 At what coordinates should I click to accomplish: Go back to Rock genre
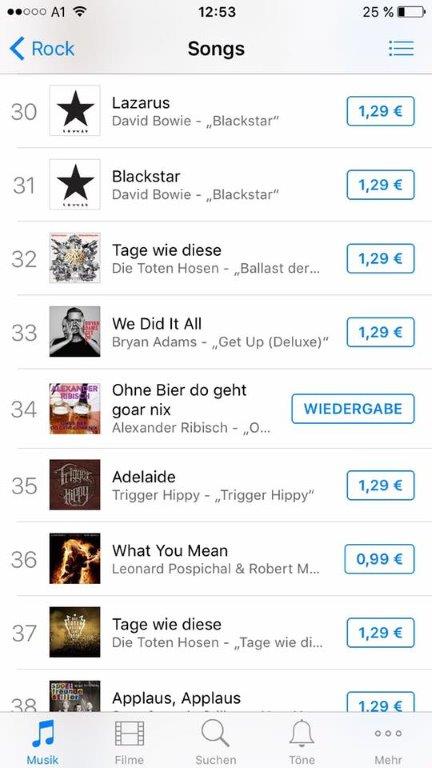tap(42, 49)
